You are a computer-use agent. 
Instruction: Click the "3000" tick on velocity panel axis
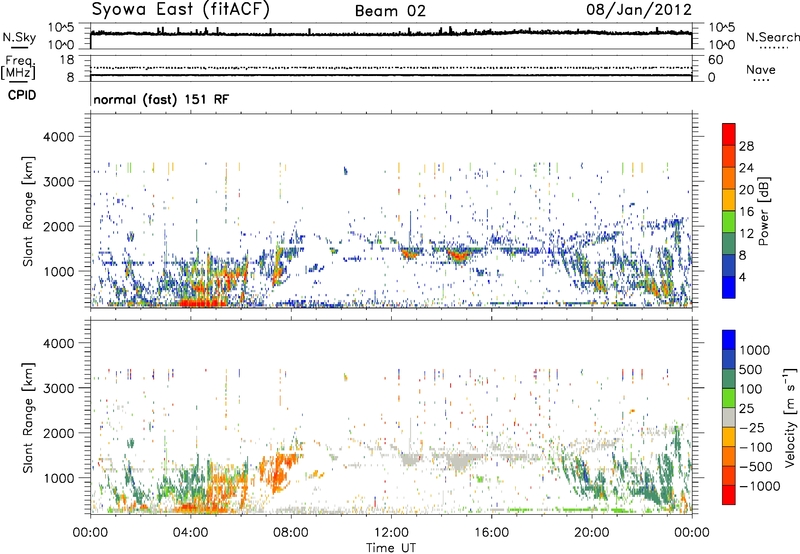click(58, 388)
